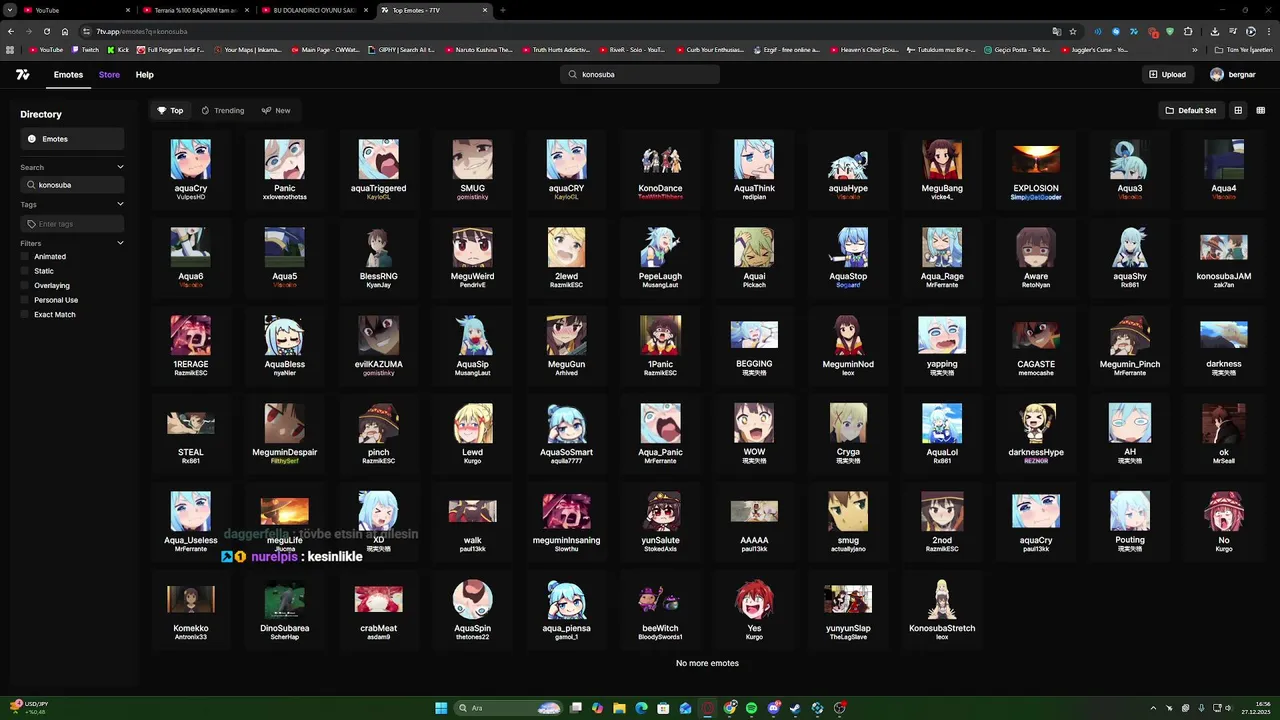The image size is (1280, 720).
Task: Open new browser tab with plus
Action: pos(502,10)
